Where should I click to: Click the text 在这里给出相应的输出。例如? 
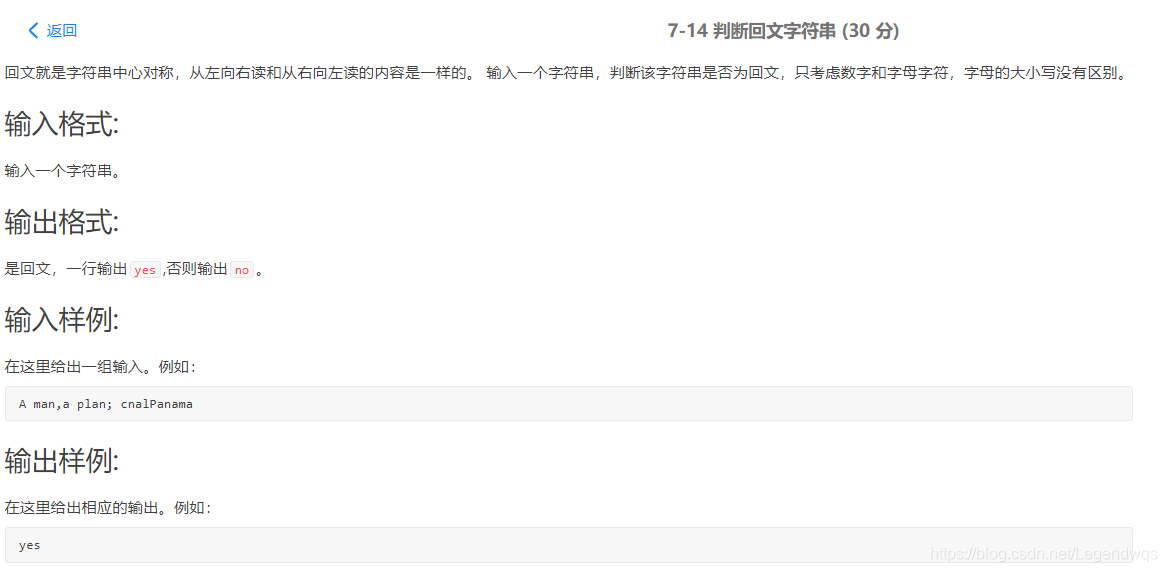[x=108, y=508]
